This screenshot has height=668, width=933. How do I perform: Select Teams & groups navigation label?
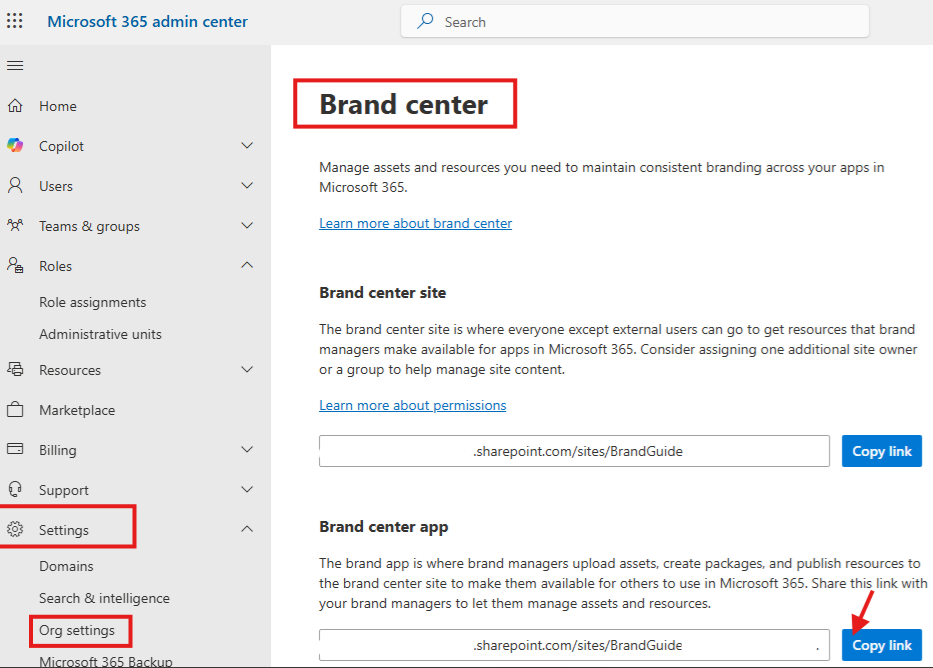[89, 226]
